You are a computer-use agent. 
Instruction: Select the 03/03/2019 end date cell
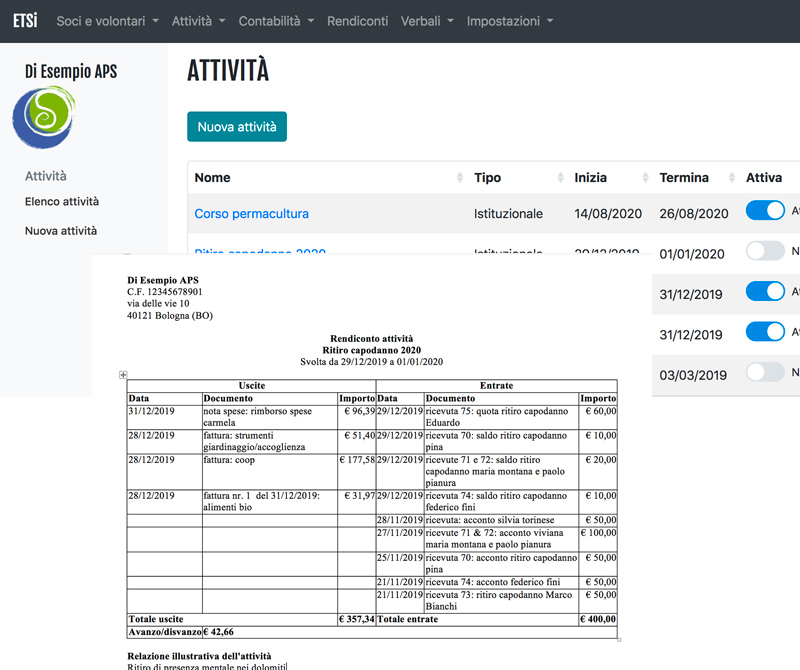693,376
